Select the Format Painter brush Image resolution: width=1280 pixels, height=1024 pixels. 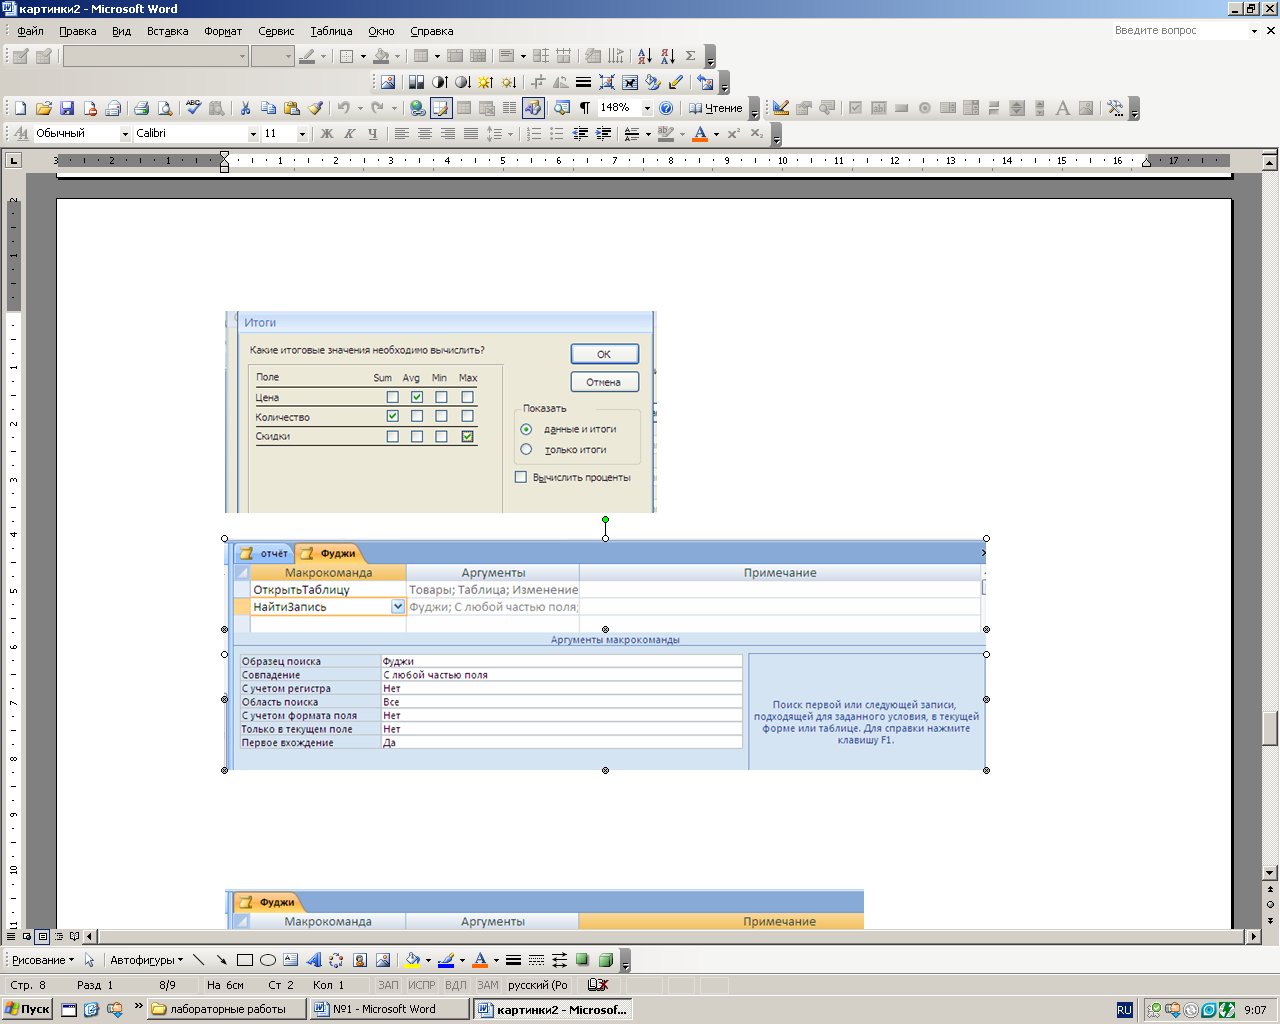(315, 108)
